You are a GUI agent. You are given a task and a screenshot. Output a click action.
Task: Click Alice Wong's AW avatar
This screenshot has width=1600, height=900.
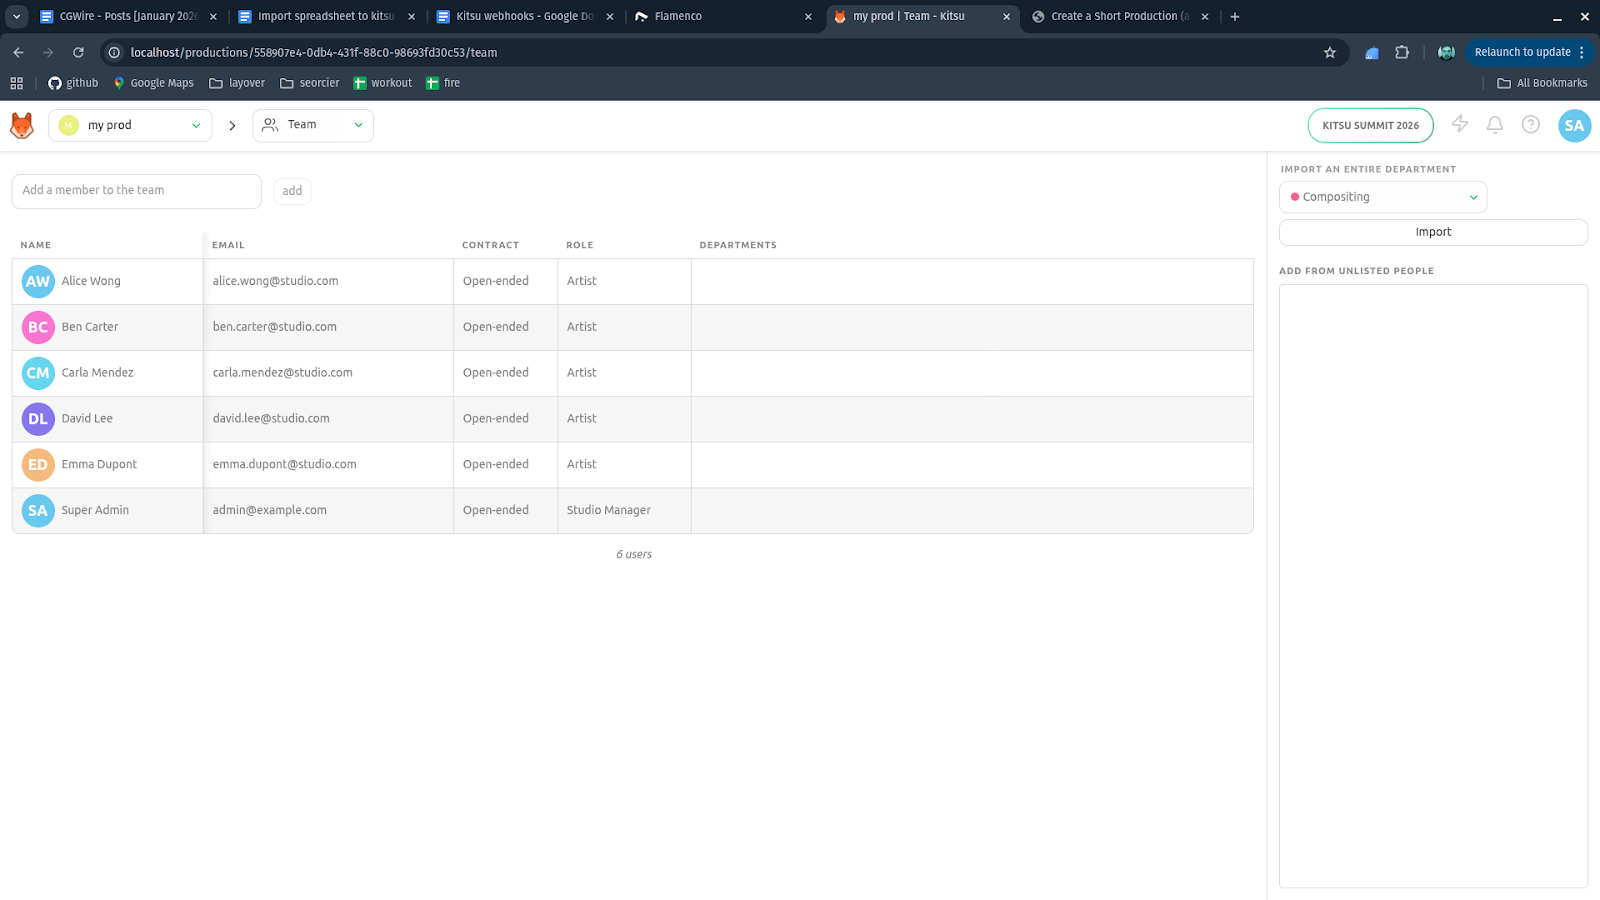[38, 282]
